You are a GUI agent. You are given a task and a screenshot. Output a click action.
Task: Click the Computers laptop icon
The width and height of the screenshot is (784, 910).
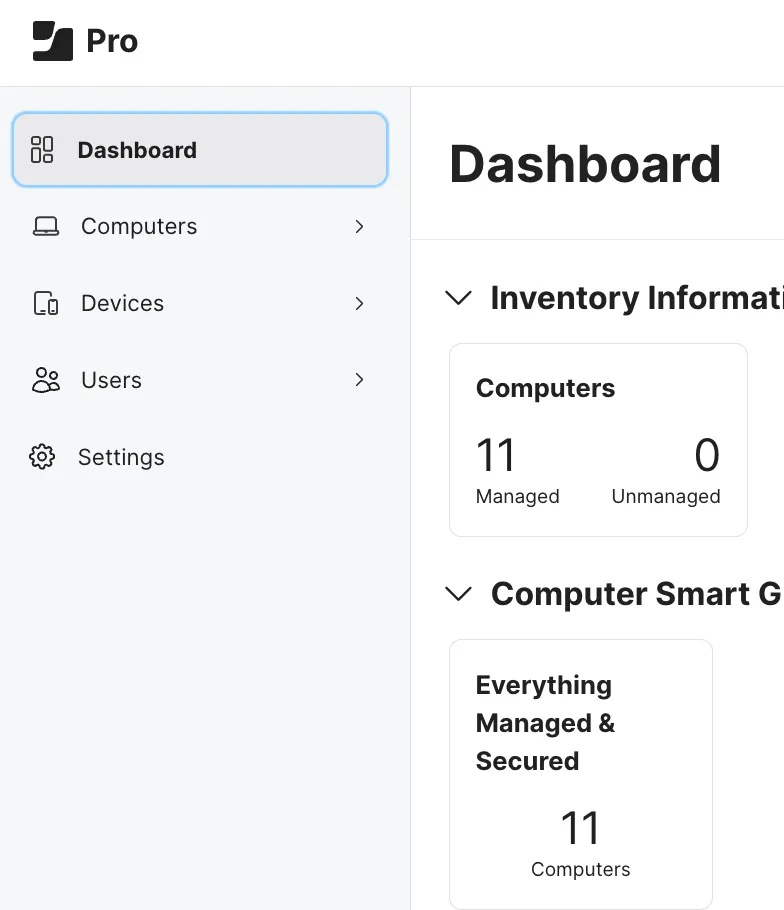pos(41,226)
